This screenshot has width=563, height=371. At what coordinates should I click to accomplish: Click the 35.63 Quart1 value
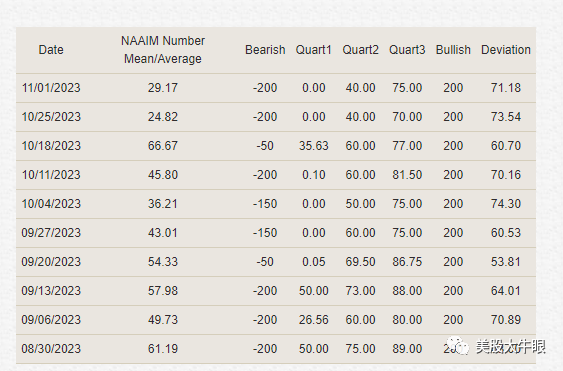pos(313,146)
